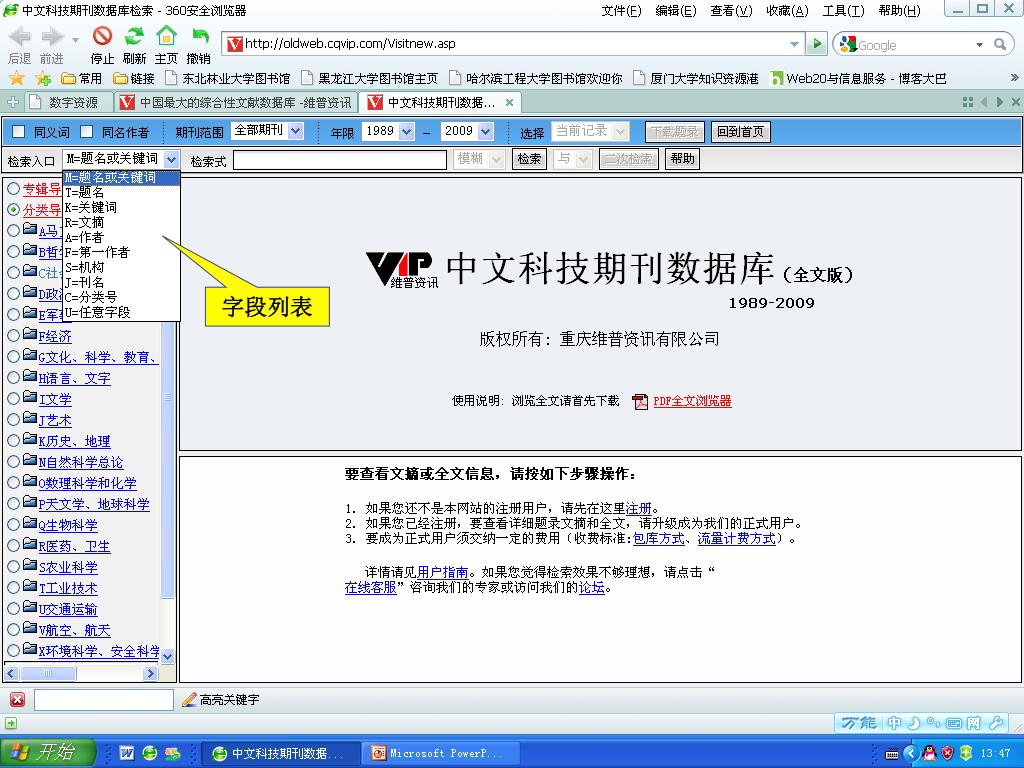Open the 工具(T) menu
Screen dimensions: 1024x768
click(843, 10)
